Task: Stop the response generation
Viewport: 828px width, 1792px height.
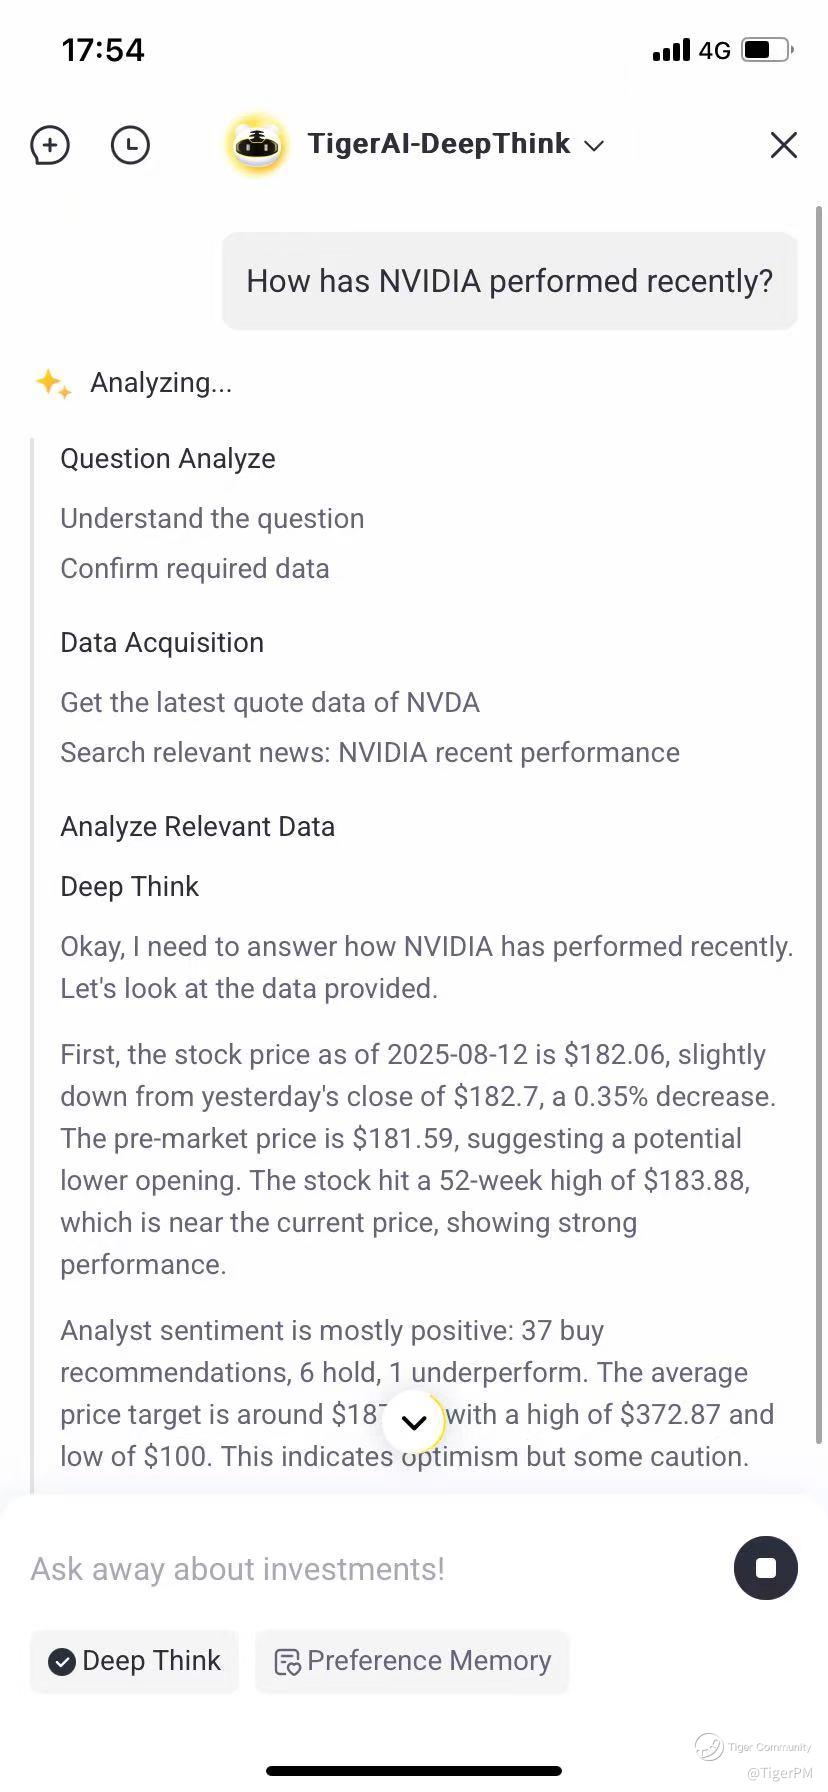Action: (765, 1568)
